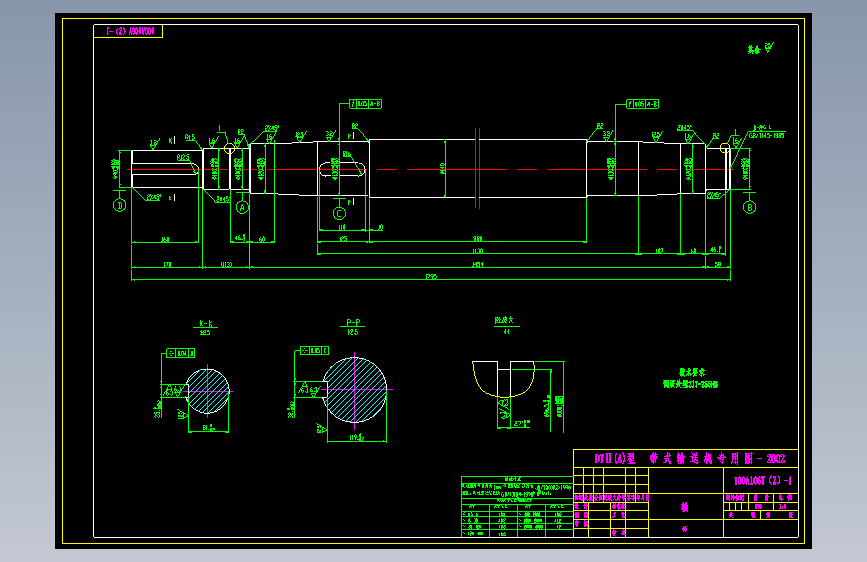The height and width of the screenshot is (562, 867).
Task: Select the yellow detail circle on the left shaft end
Action: coord(229,149)
